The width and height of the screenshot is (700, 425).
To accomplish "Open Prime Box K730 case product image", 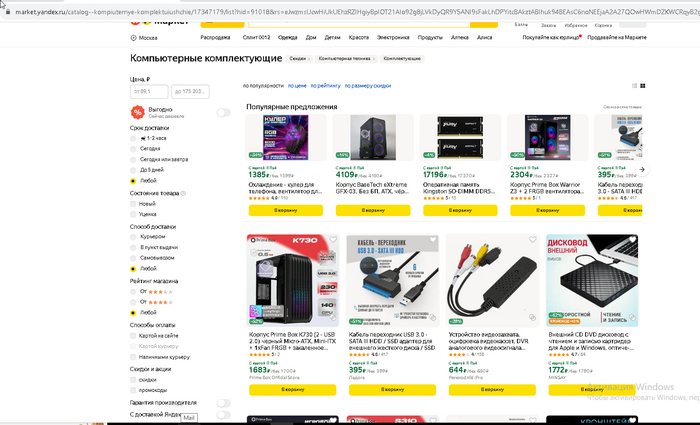I will click(x=293, y=280).
